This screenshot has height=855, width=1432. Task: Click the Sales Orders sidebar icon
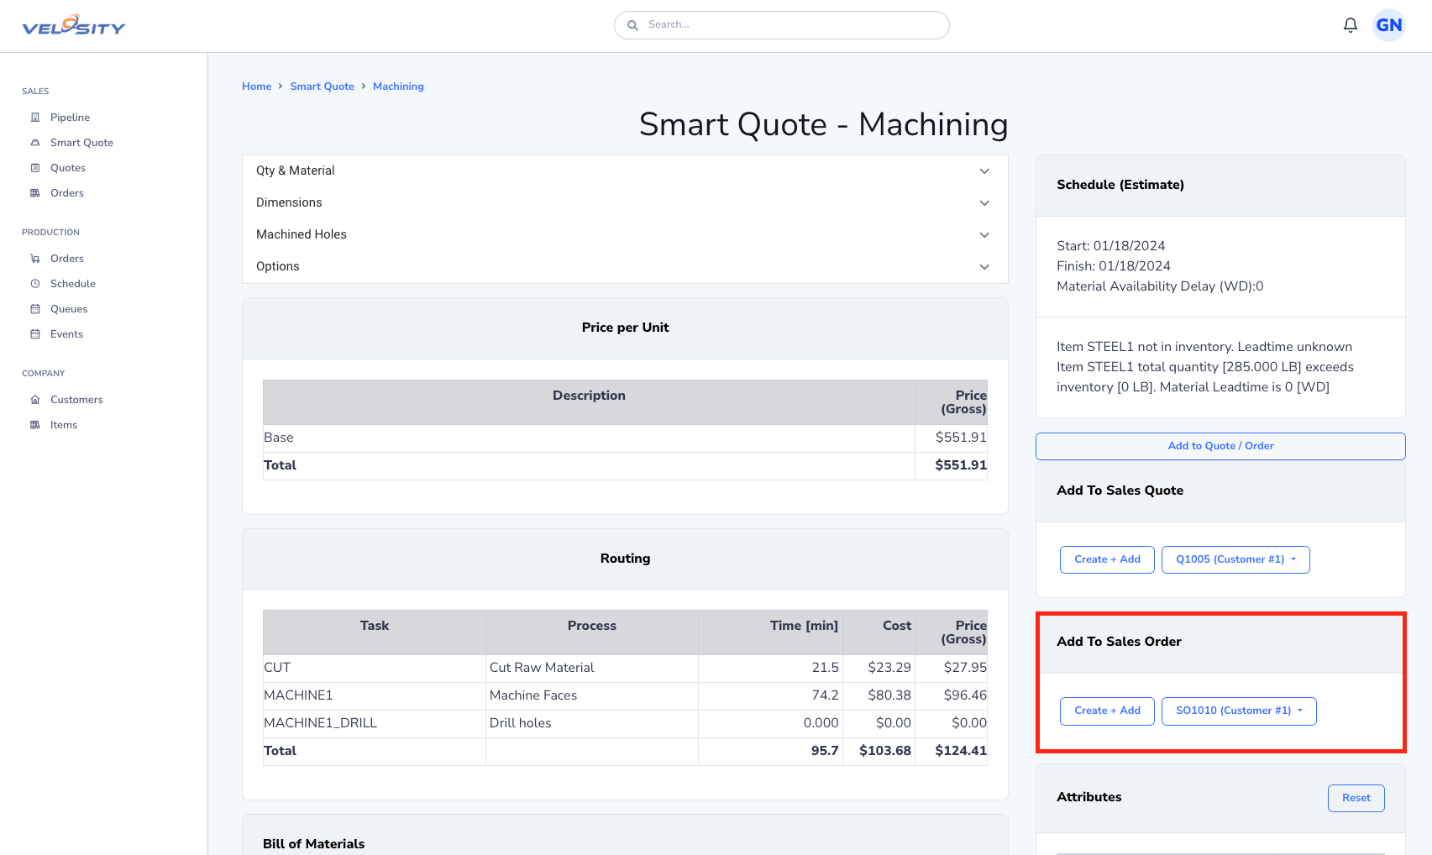click(x=35, y=193)
